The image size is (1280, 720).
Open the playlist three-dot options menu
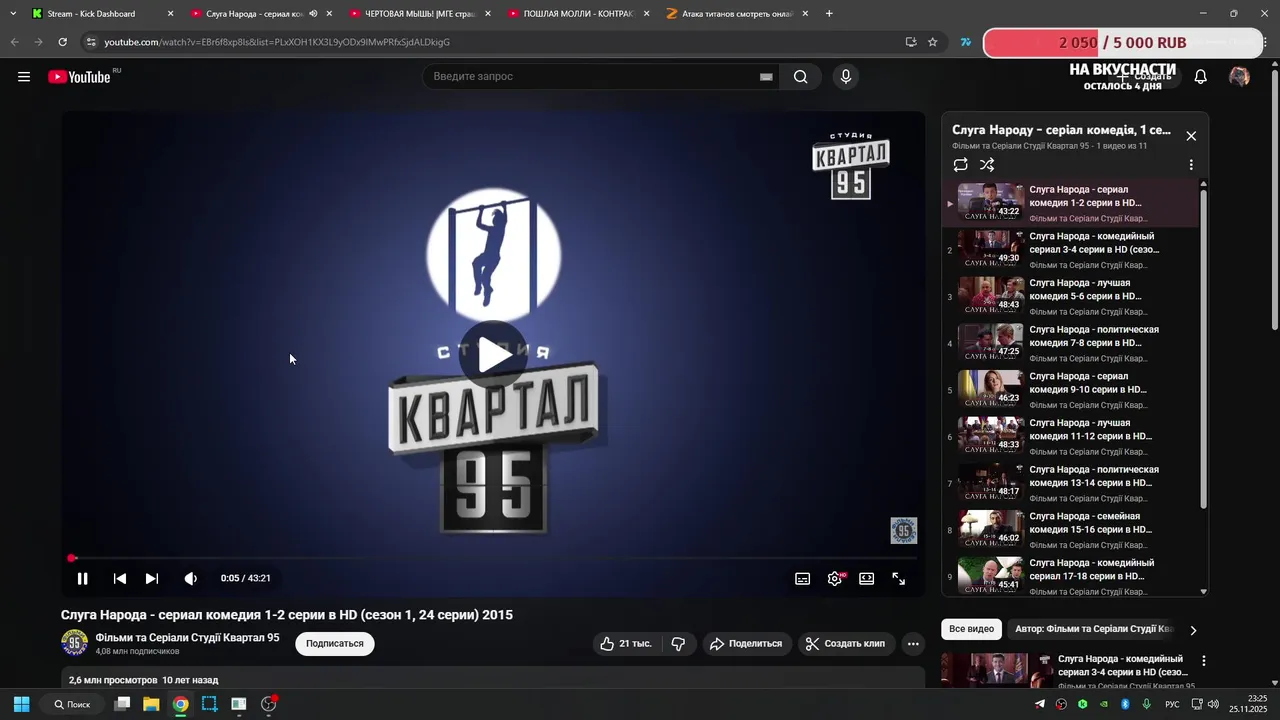click(1191, 165)
